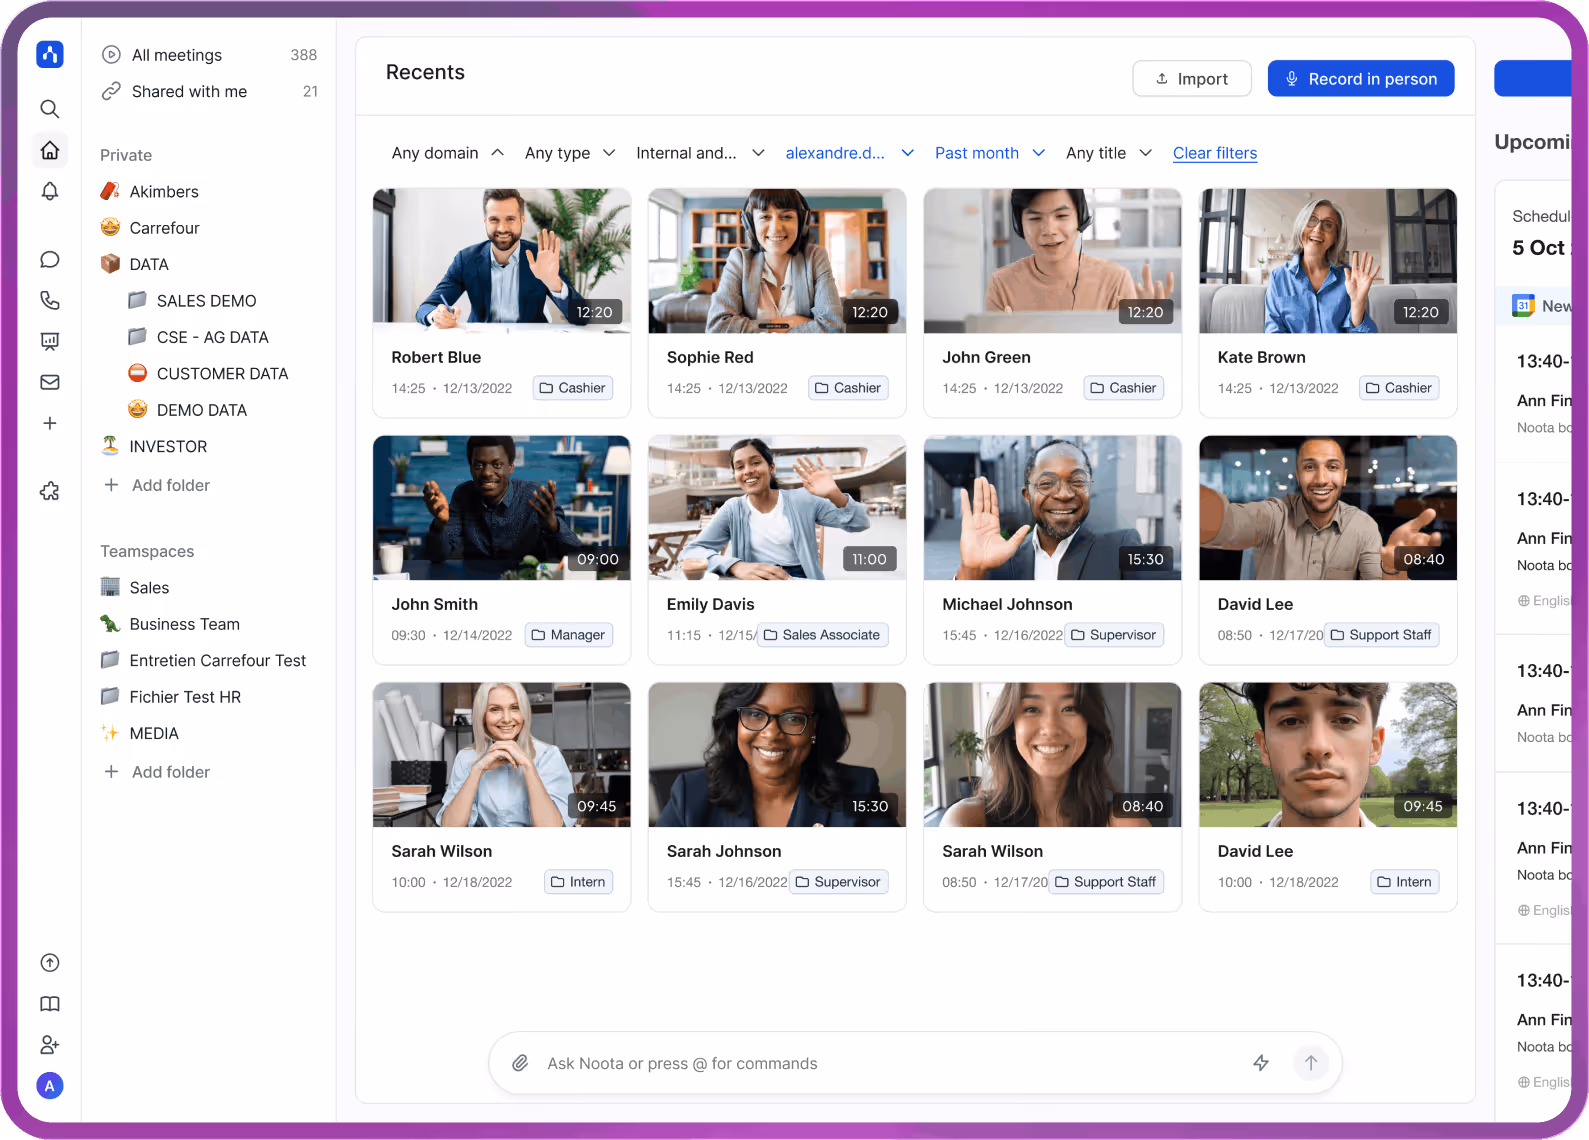
Task: Open the Any type dropdown
Action: [x=570, y=153]
